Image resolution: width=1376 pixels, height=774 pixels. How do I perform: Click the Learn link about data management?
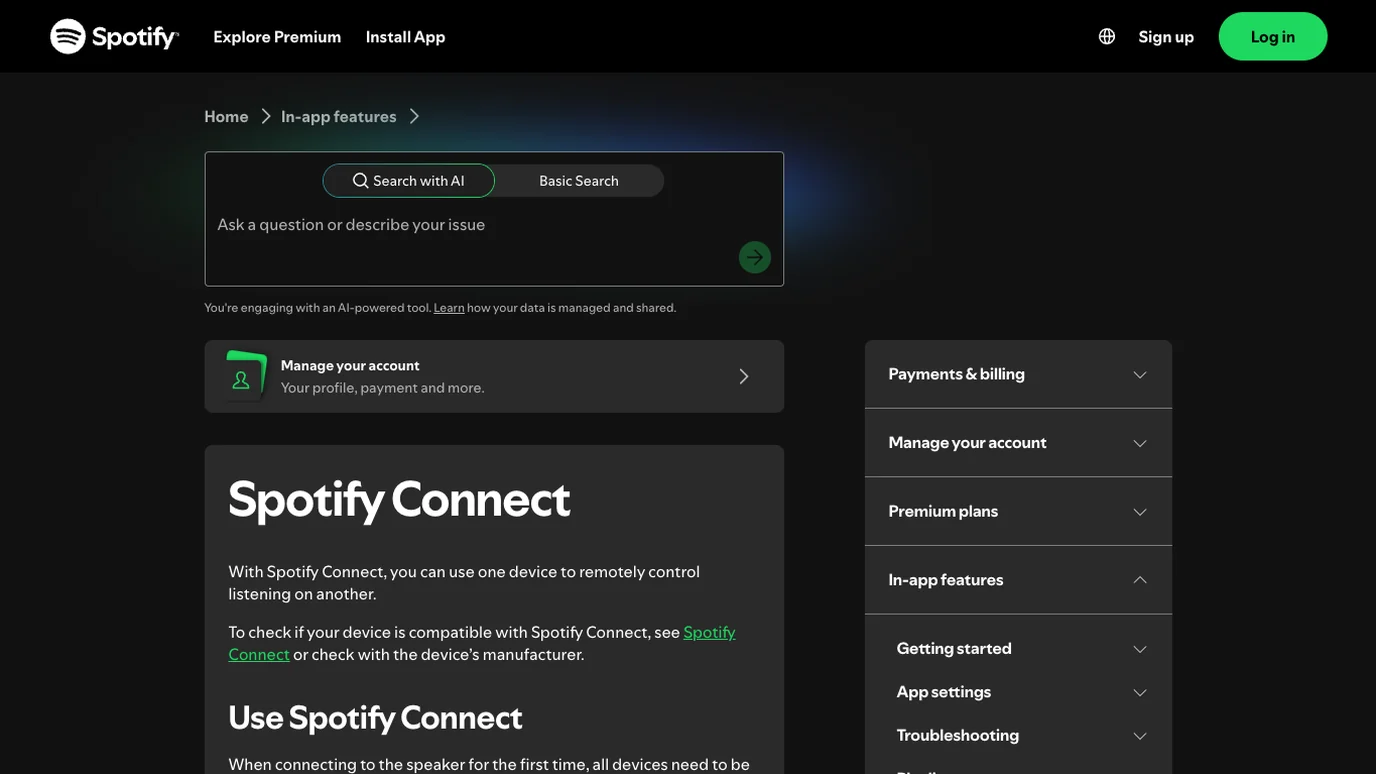[x=449, y=308]
